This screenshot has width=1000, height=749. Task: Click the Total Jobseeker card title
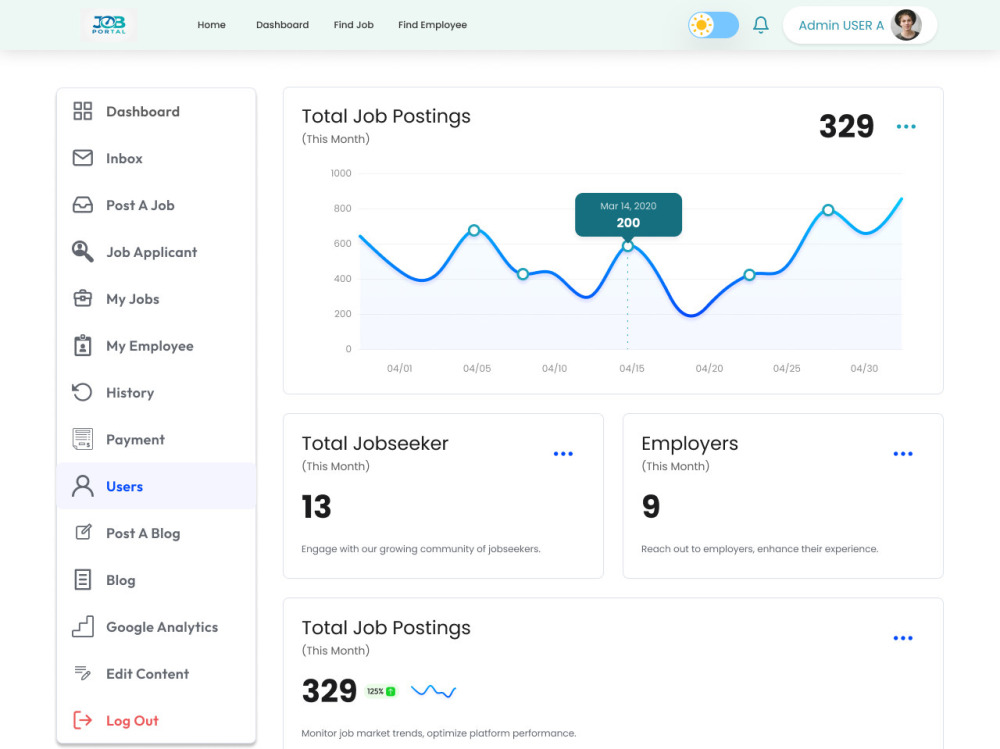375,443
